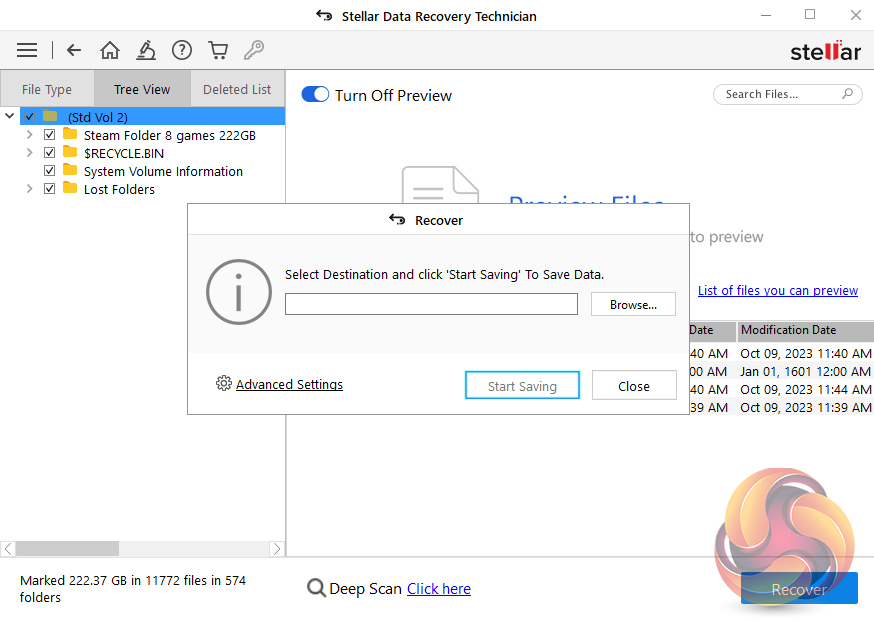Toggle the Turn Off Preview switch
The width and height of the screenshot is (874, 621).
coord(315,94)
